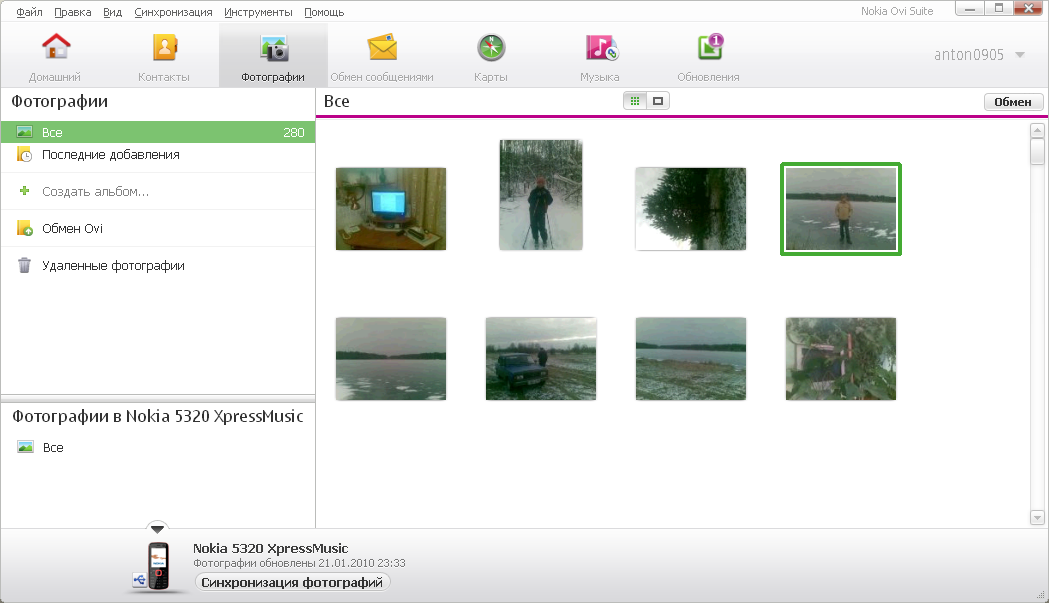
Task: Open the Синхронизация menu
Action: click(173, 12)
